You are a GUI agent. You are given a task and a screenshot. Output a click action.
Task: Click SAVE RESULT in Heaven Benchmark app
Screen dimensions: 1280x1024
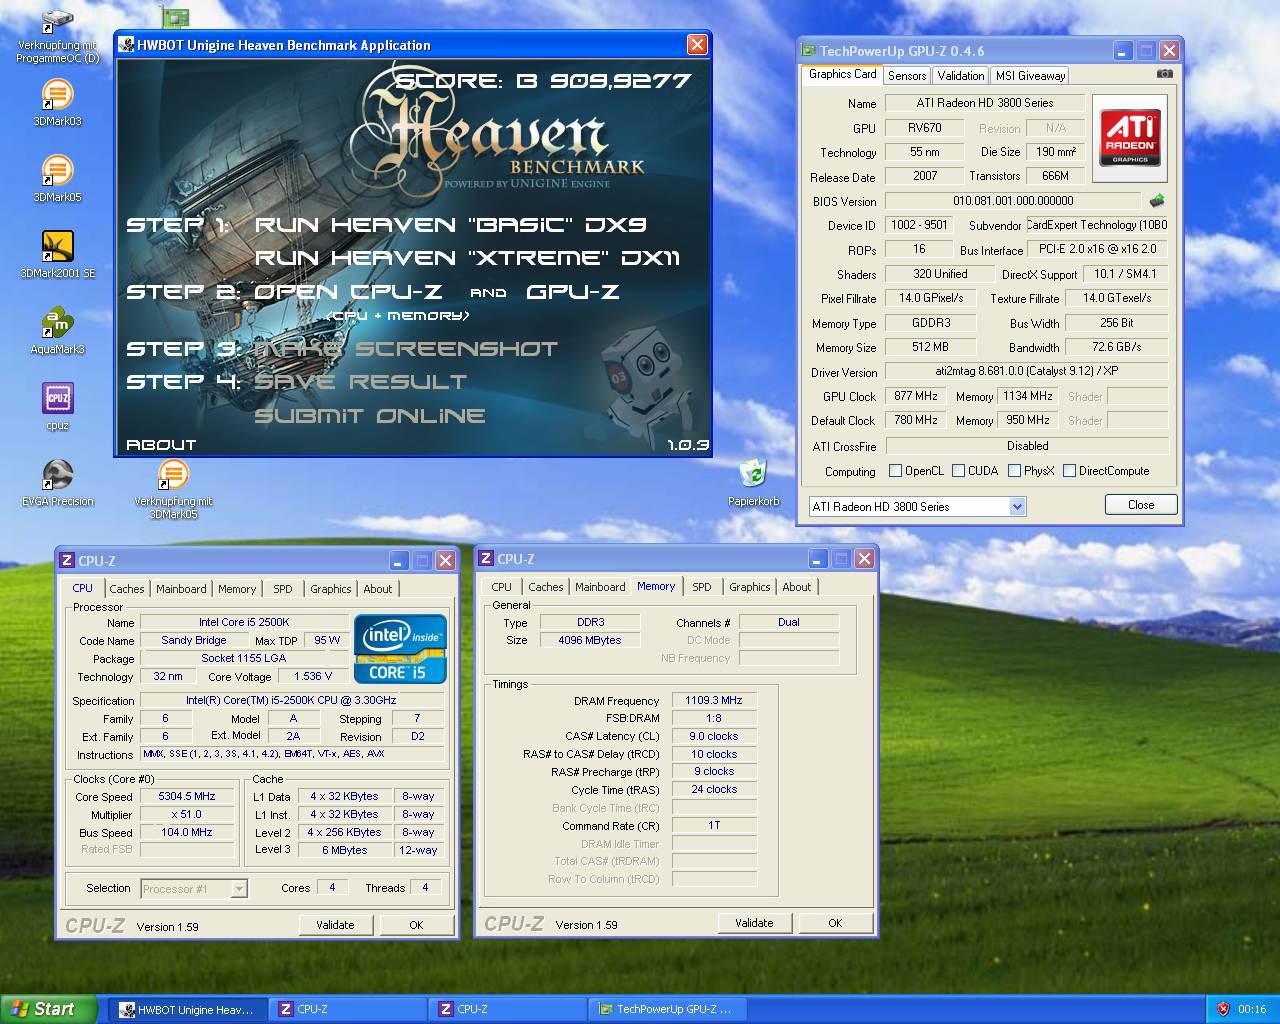click(x=360, y=382)
